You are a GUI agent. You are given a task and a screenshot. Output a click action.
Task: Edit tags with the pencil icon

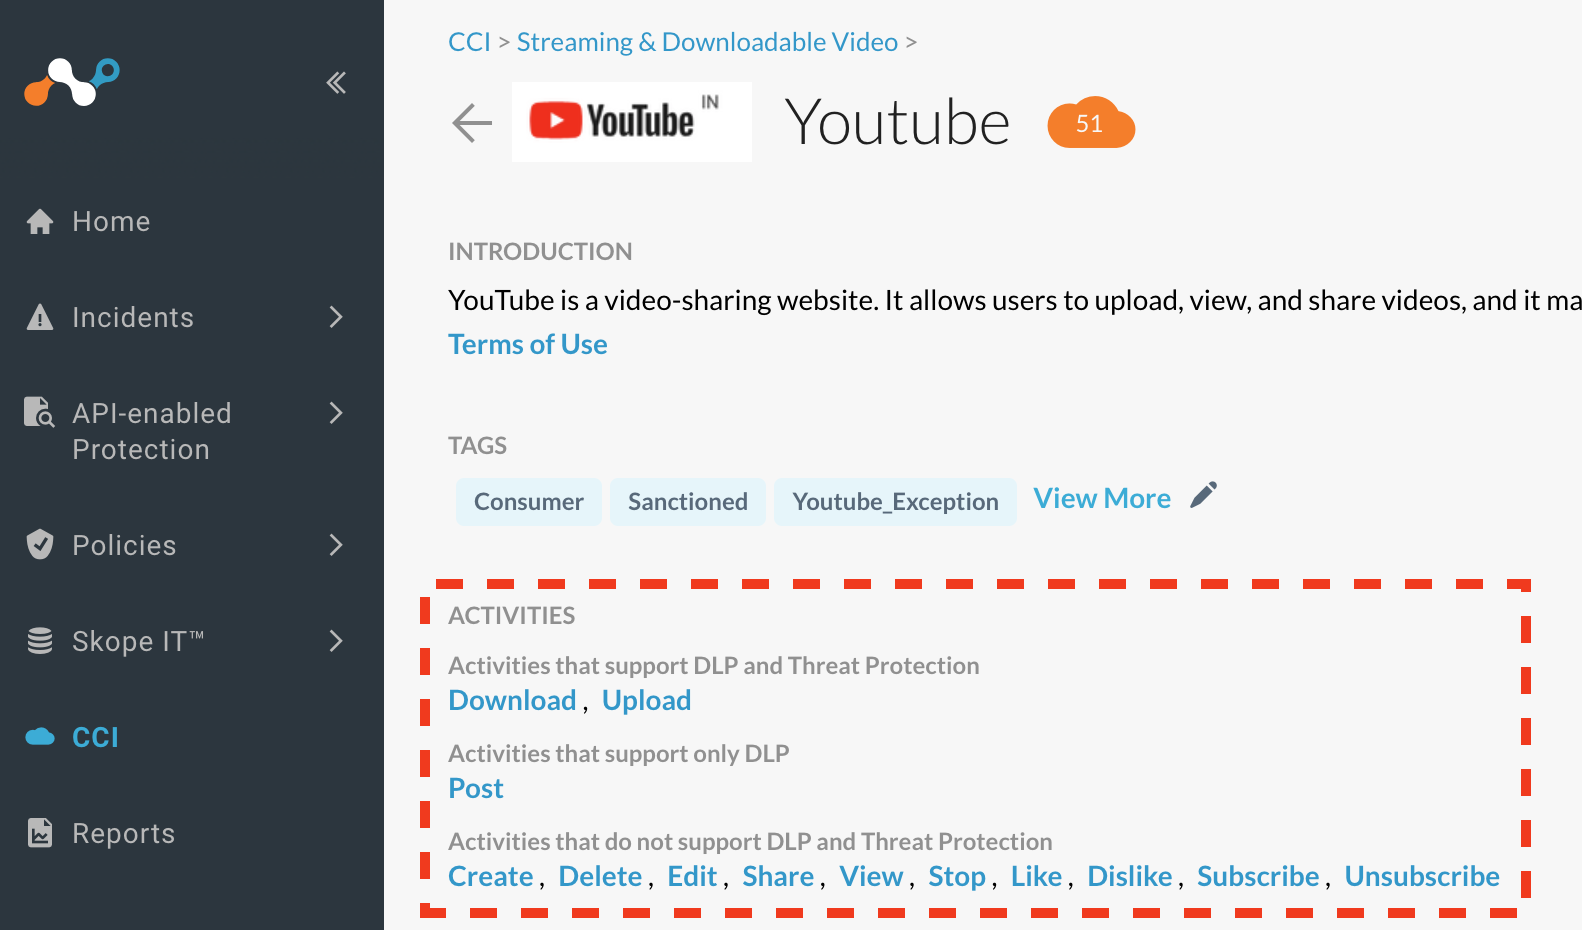tap(1204, 495)
